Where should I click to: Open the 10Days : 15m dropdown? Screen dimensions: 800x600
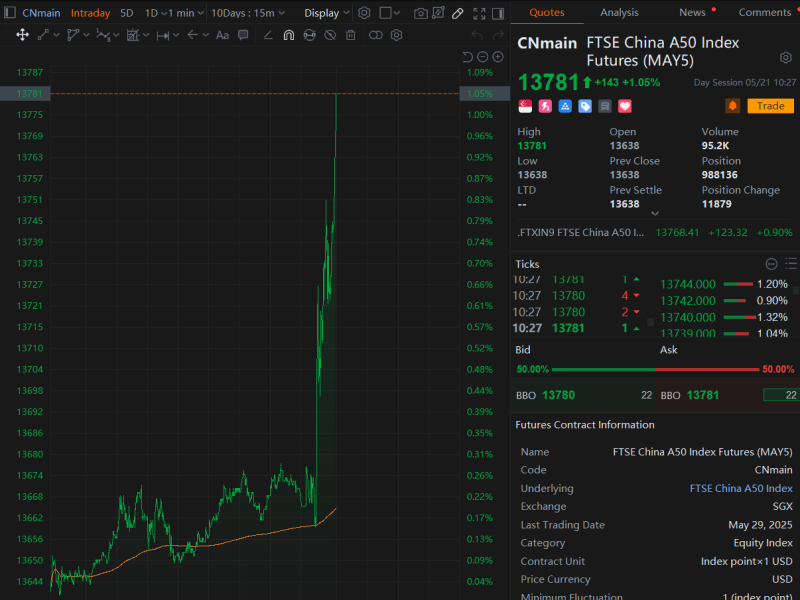point(248,13)
